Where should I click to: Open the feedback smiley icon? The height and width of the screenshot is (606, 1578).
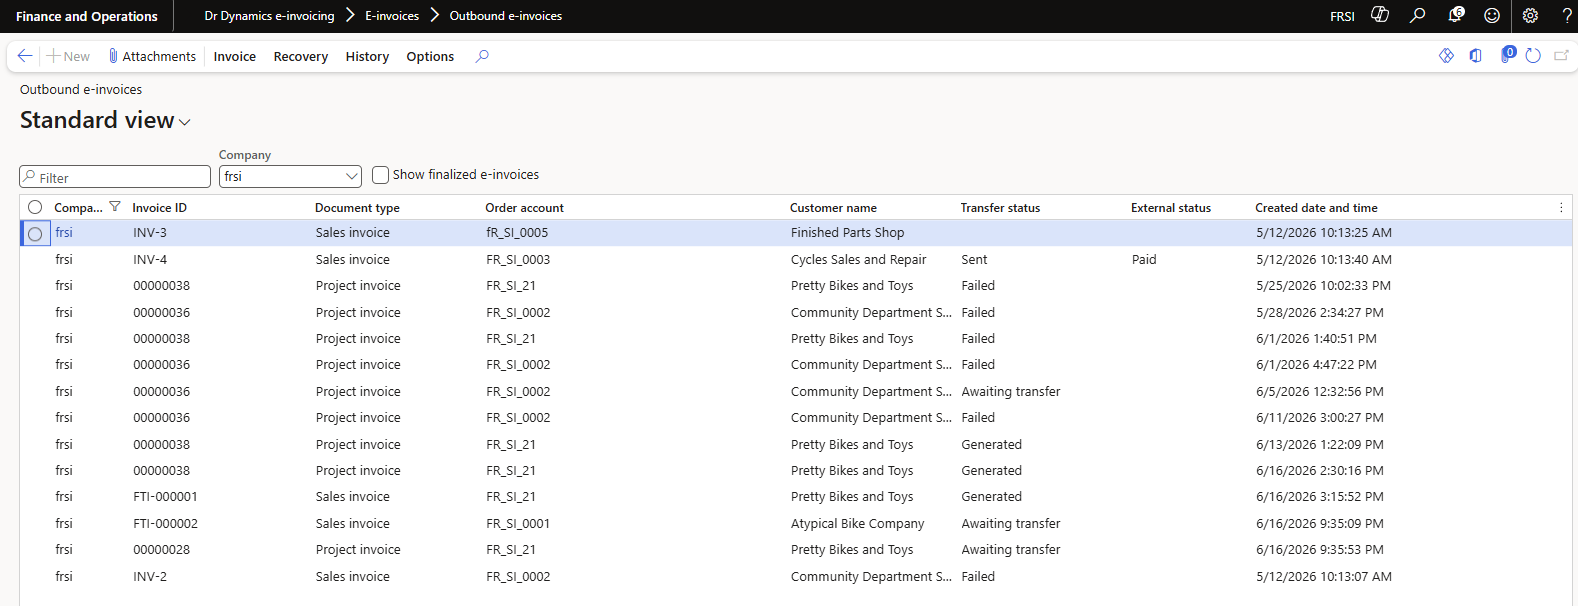click(x=1492, y=15)
